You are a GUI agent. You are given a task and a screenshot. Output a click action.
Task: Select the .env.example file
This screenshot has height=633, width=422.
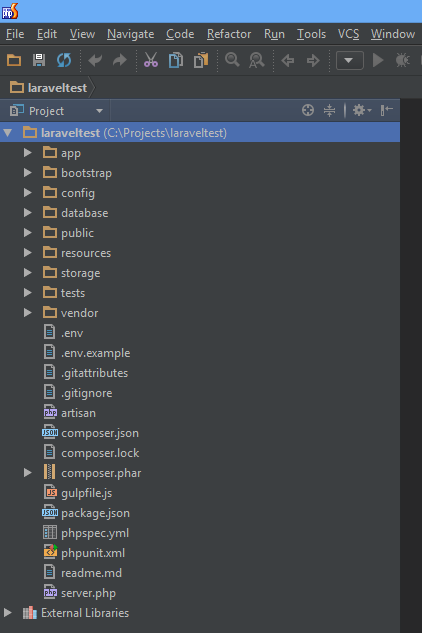[96, 353]
